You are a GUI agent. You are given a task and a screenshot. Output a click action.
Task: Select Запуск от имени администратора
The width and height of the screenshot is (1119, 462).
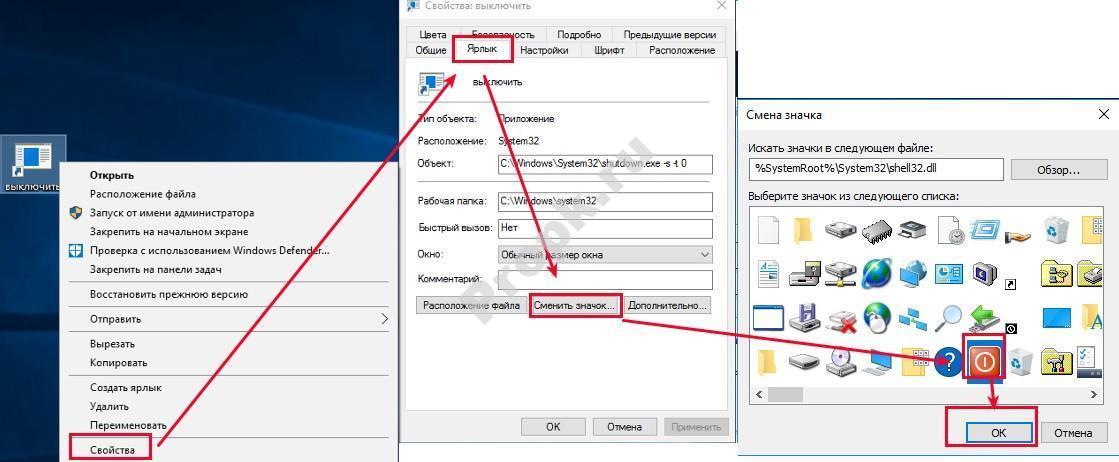click(x=172, y=213)
